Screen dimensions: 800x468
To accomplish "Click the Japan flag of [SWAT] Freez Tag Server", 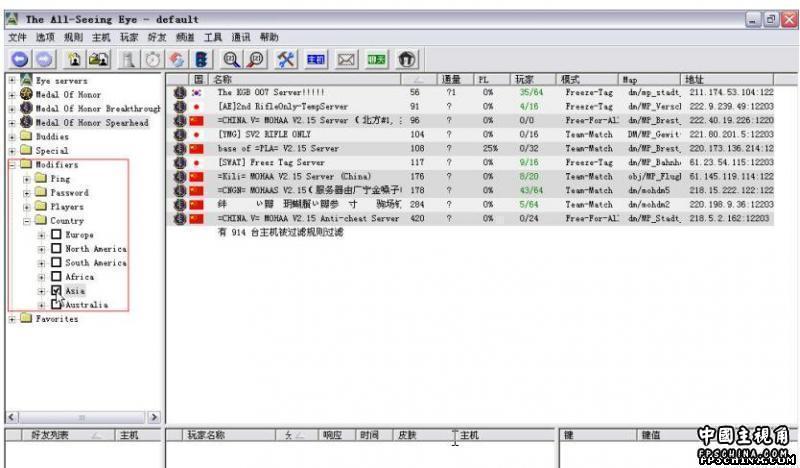I will click(x=196, y=163).
